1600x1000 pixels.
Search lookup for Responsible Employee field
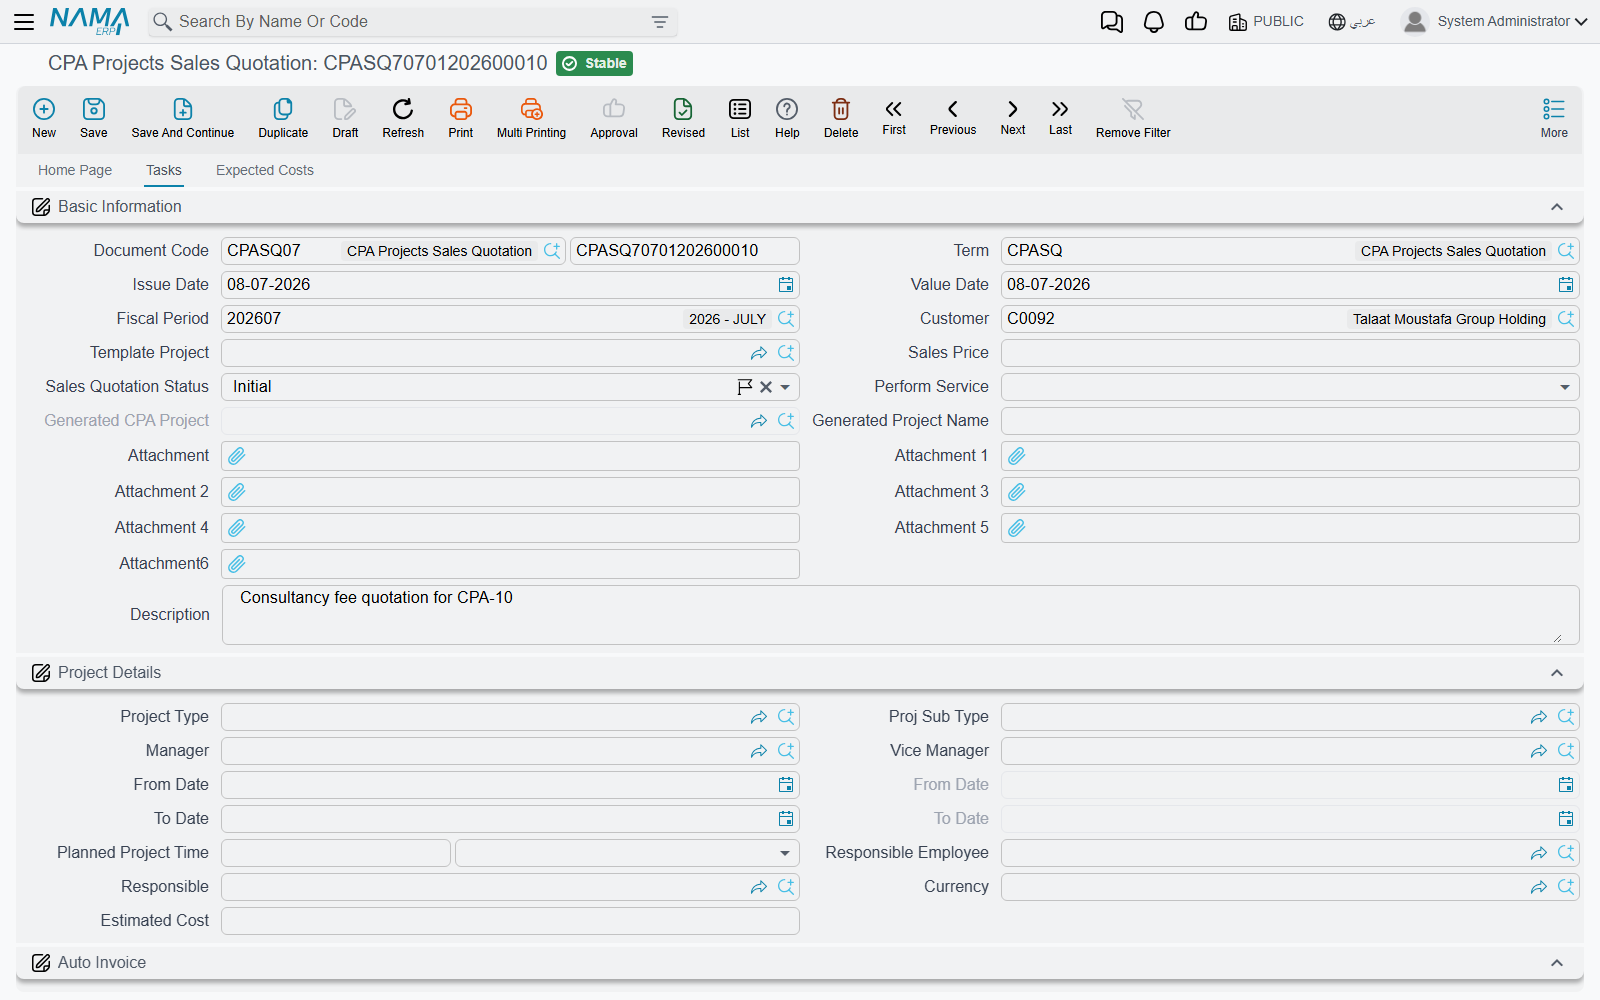click(1566, 853)
